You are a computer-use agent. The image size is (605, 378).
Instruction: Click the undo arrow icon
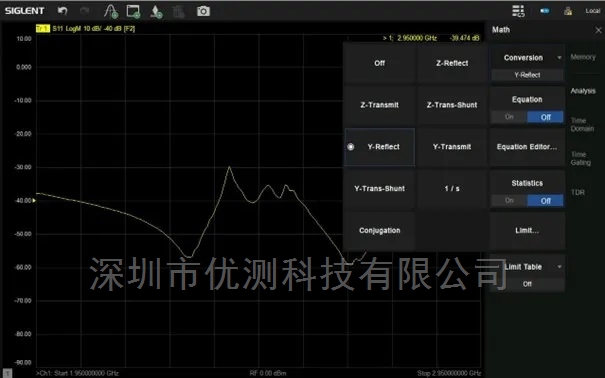(x=63, y=11)
